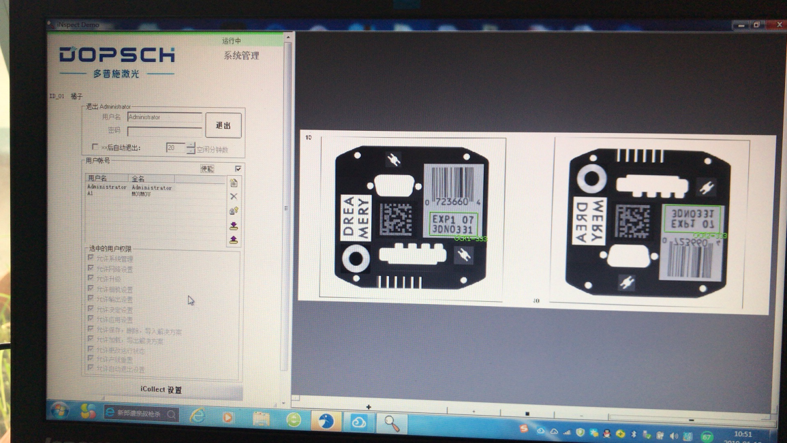Open the 系统管理 tab heading
This screenshot has width=787, height=443.
pos(241,56)
